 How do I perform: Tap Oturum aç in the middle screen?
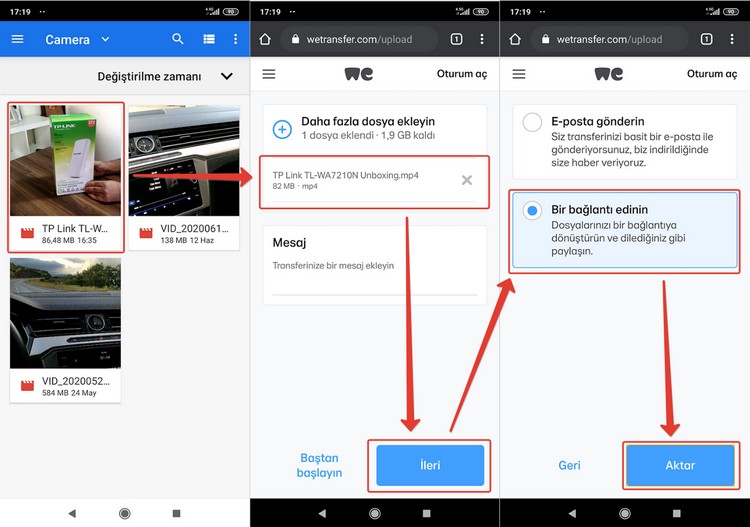461,74
